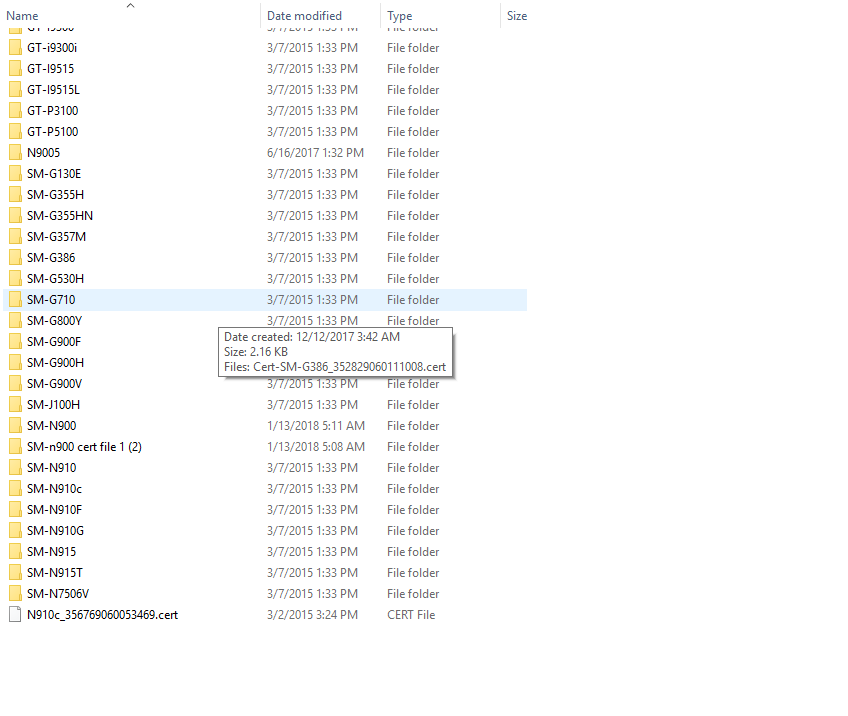Image resolution: width=848 pixels, height=716 pixels.
Task: Select the GT-P3100 folder icon
Action: [x=15, y=111]
